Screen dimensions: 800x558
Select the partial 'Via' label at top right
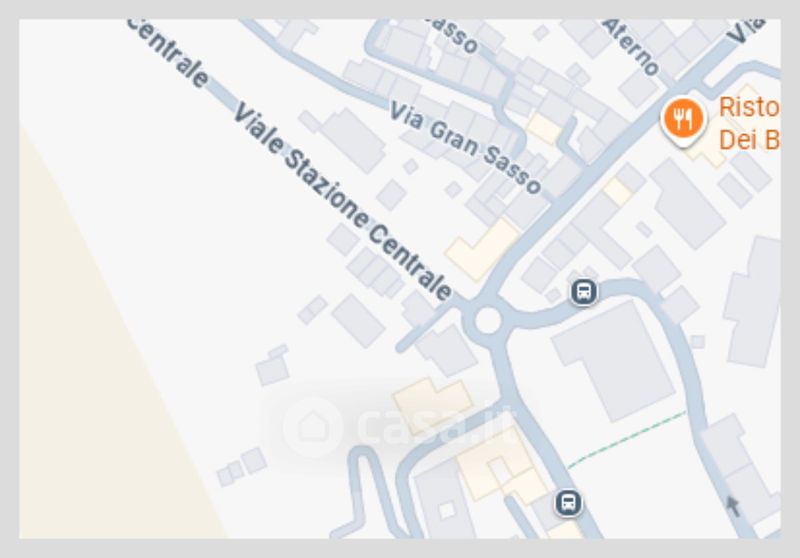click(x=750, y=30)
